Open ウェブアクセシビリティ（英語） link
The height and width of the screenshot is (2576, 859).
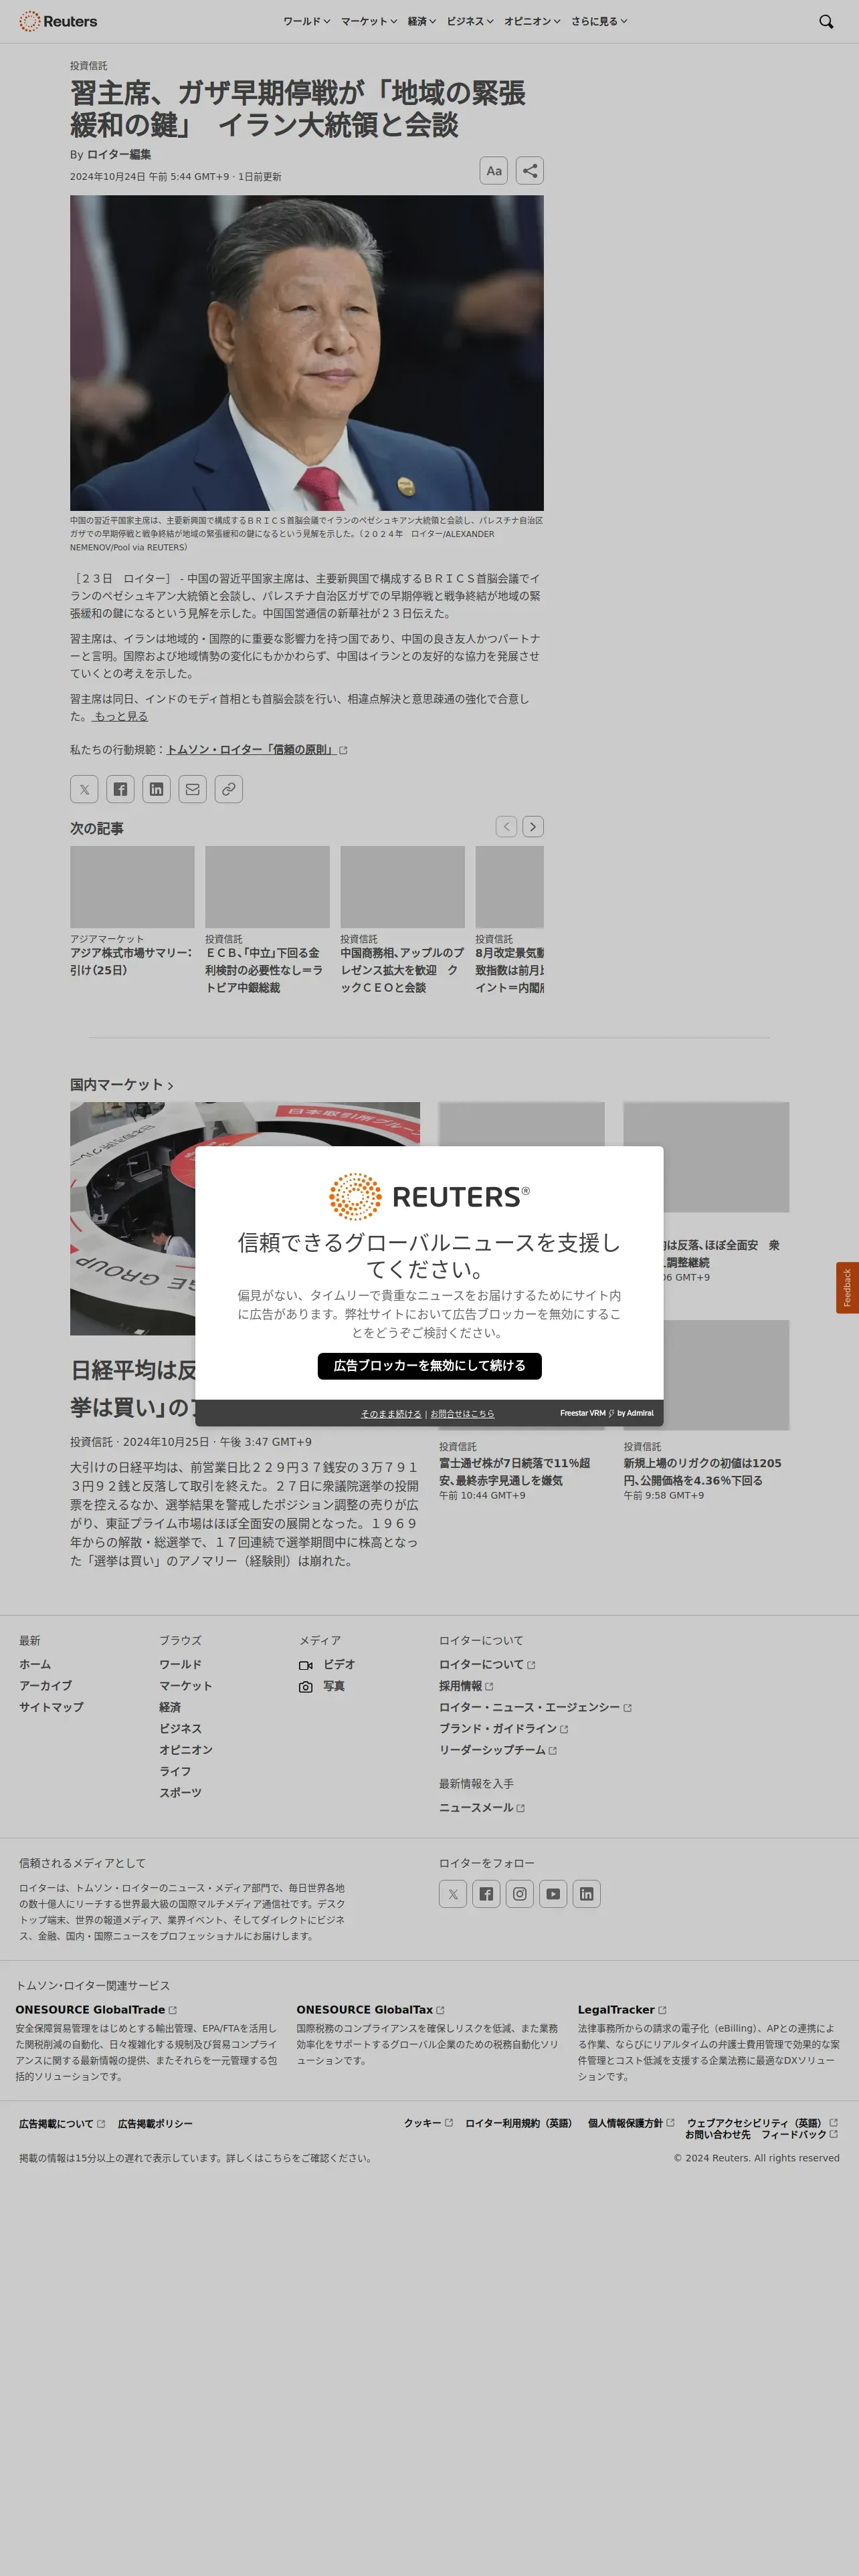(x=762, y=2122)
